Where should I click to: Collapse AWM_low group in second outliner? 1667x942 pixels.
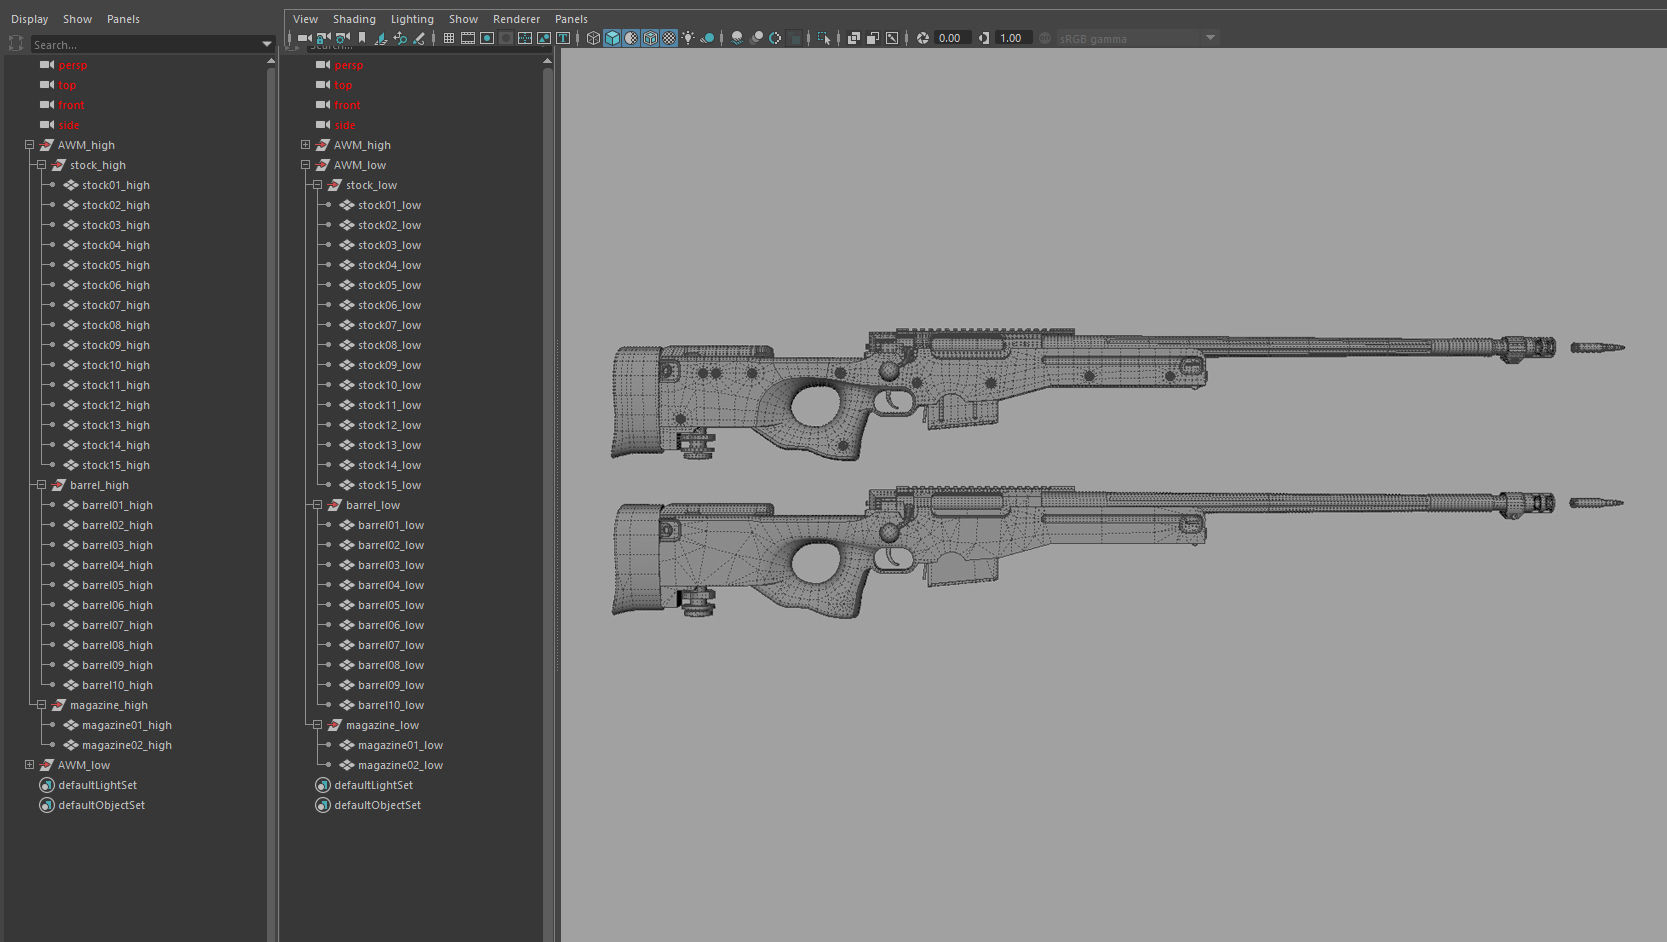pyautogui.click(x=305, y=165)
